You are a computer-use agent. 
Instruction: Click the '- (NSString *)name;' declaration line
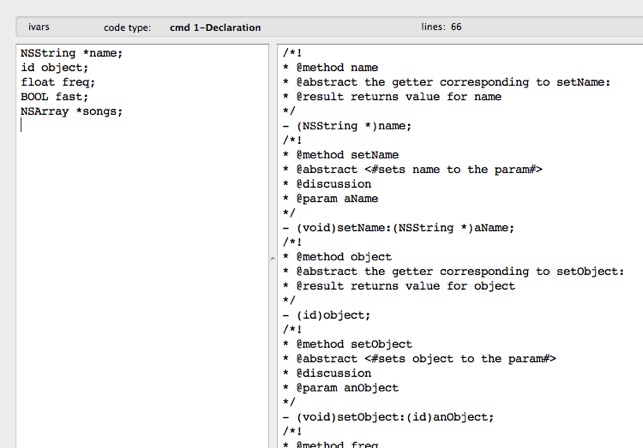pyautogui.click(x=347, y=126)
